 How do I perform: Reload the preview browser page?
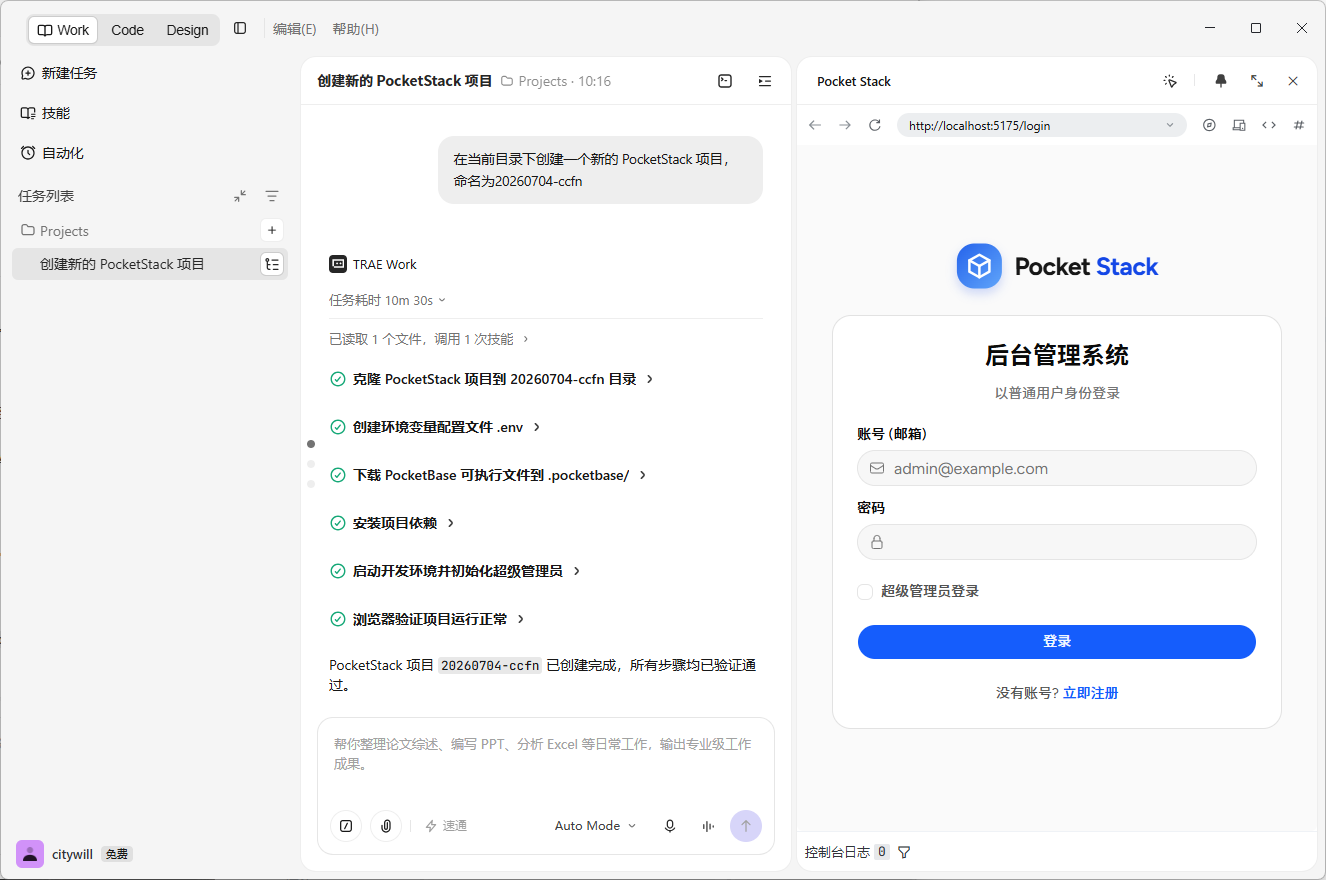[x=875, y=125]
